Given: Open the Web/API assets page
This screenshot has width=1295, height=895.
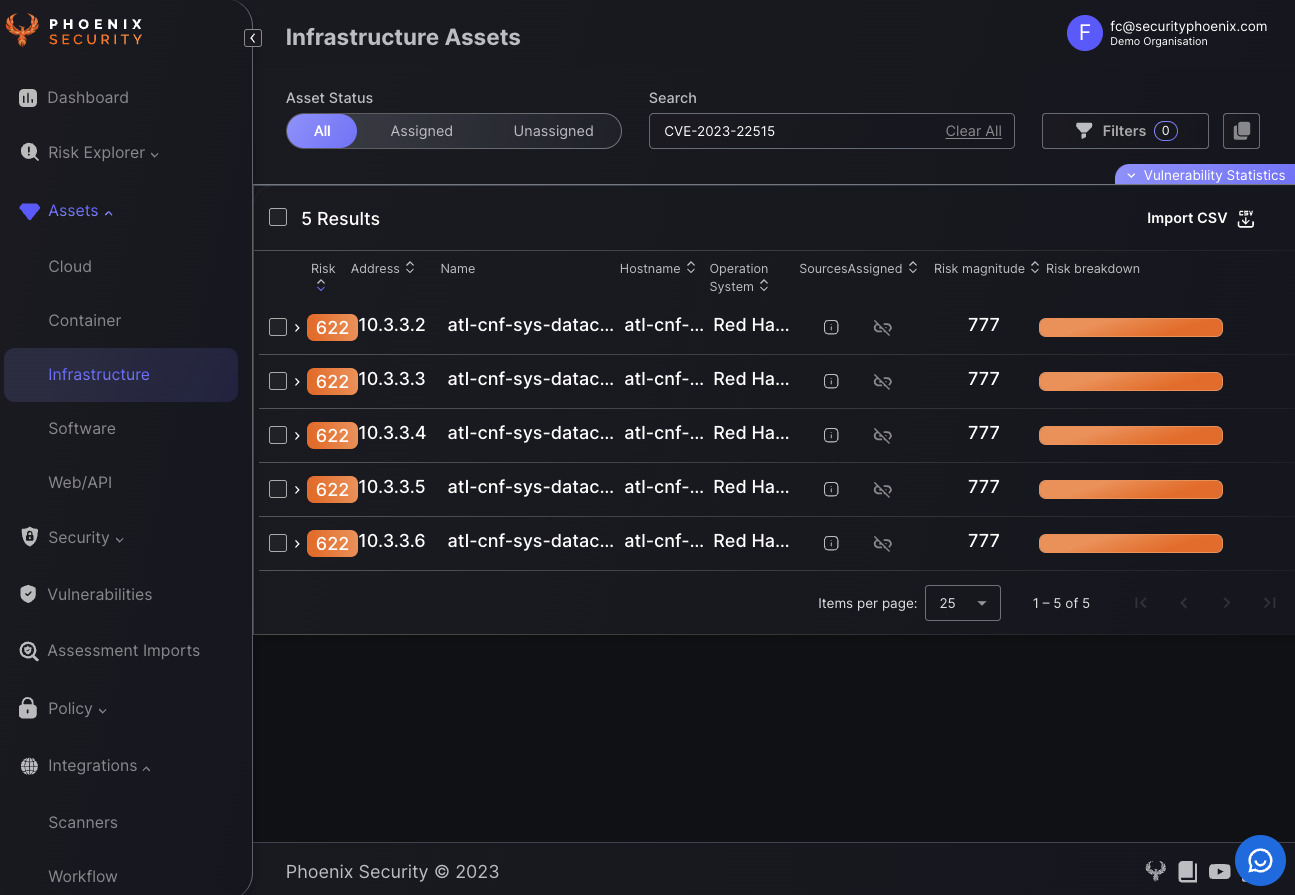Looking at the screenshot, I should [80, 482].
